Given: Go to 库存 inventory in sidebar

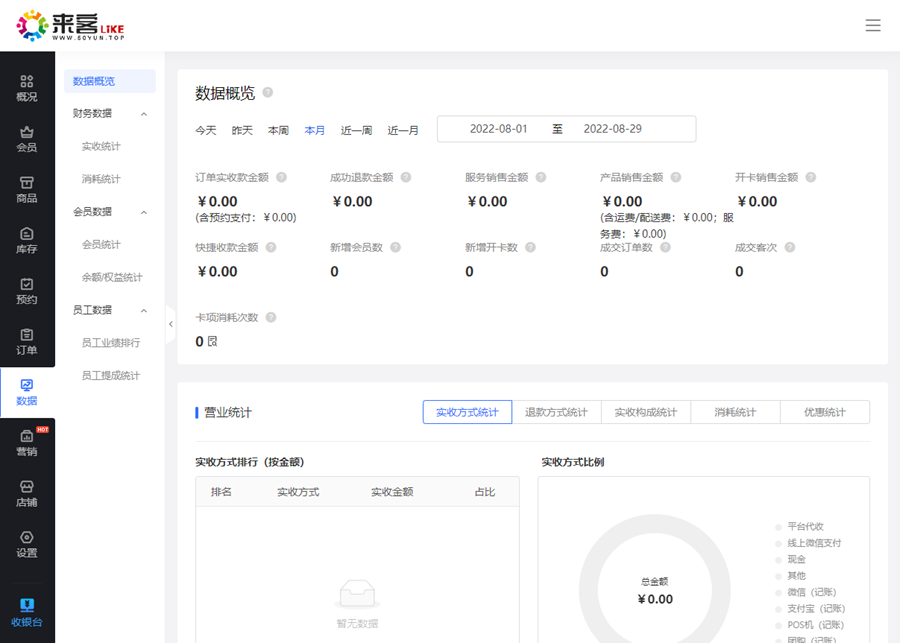Looking at the screenshot, I should click(x=27, y=240).
